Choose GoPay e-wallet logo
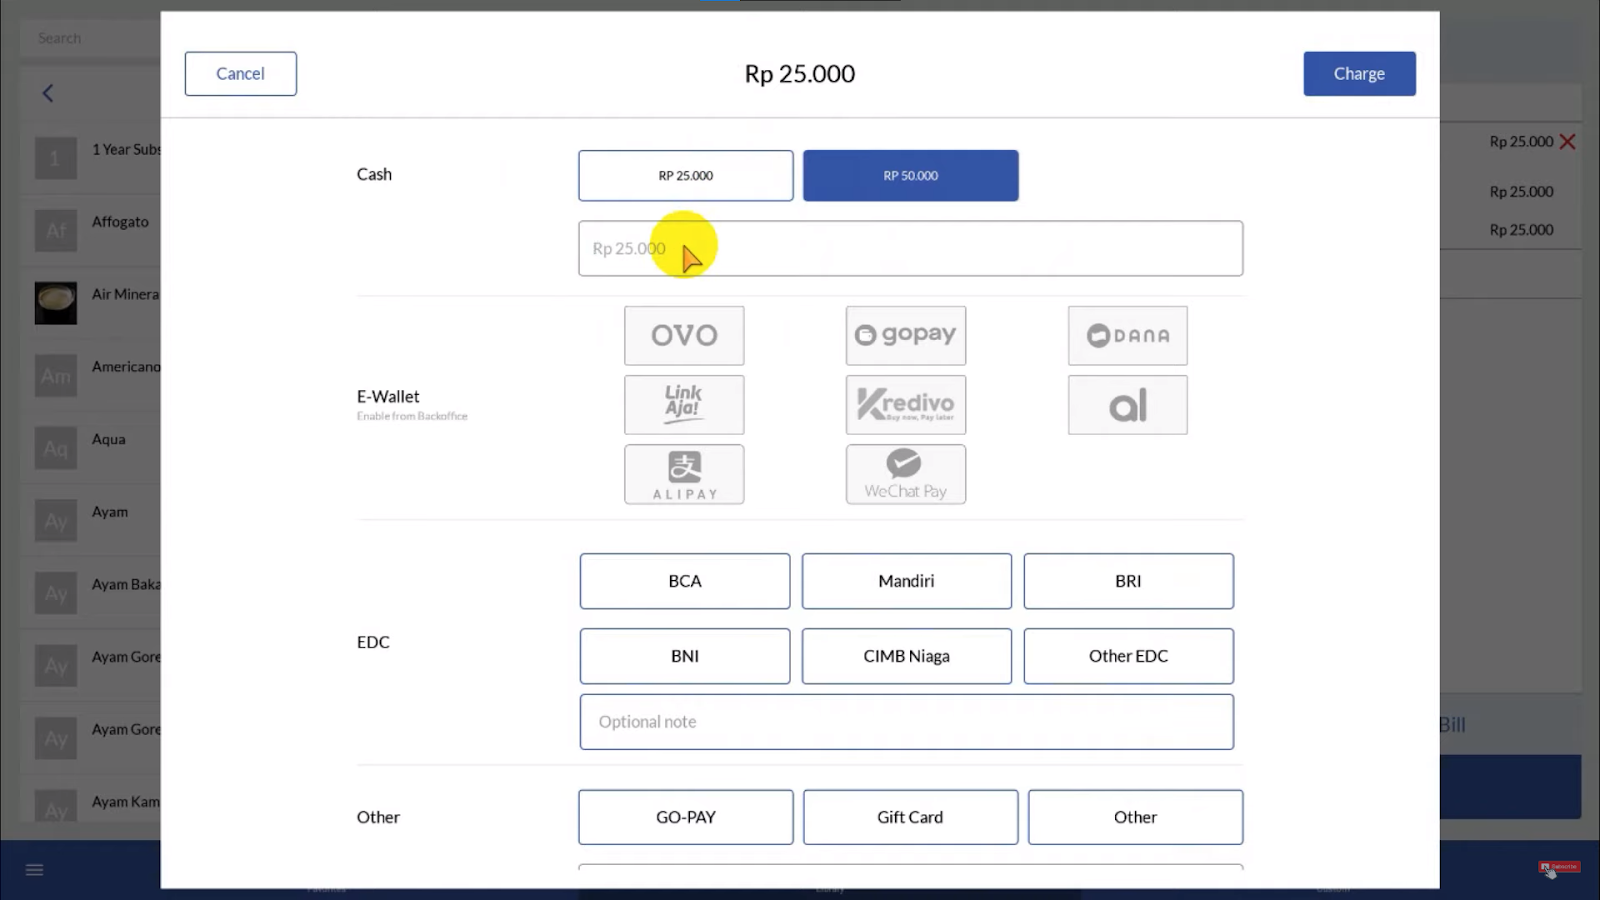1600x900 pixels. tap(906, 335)
